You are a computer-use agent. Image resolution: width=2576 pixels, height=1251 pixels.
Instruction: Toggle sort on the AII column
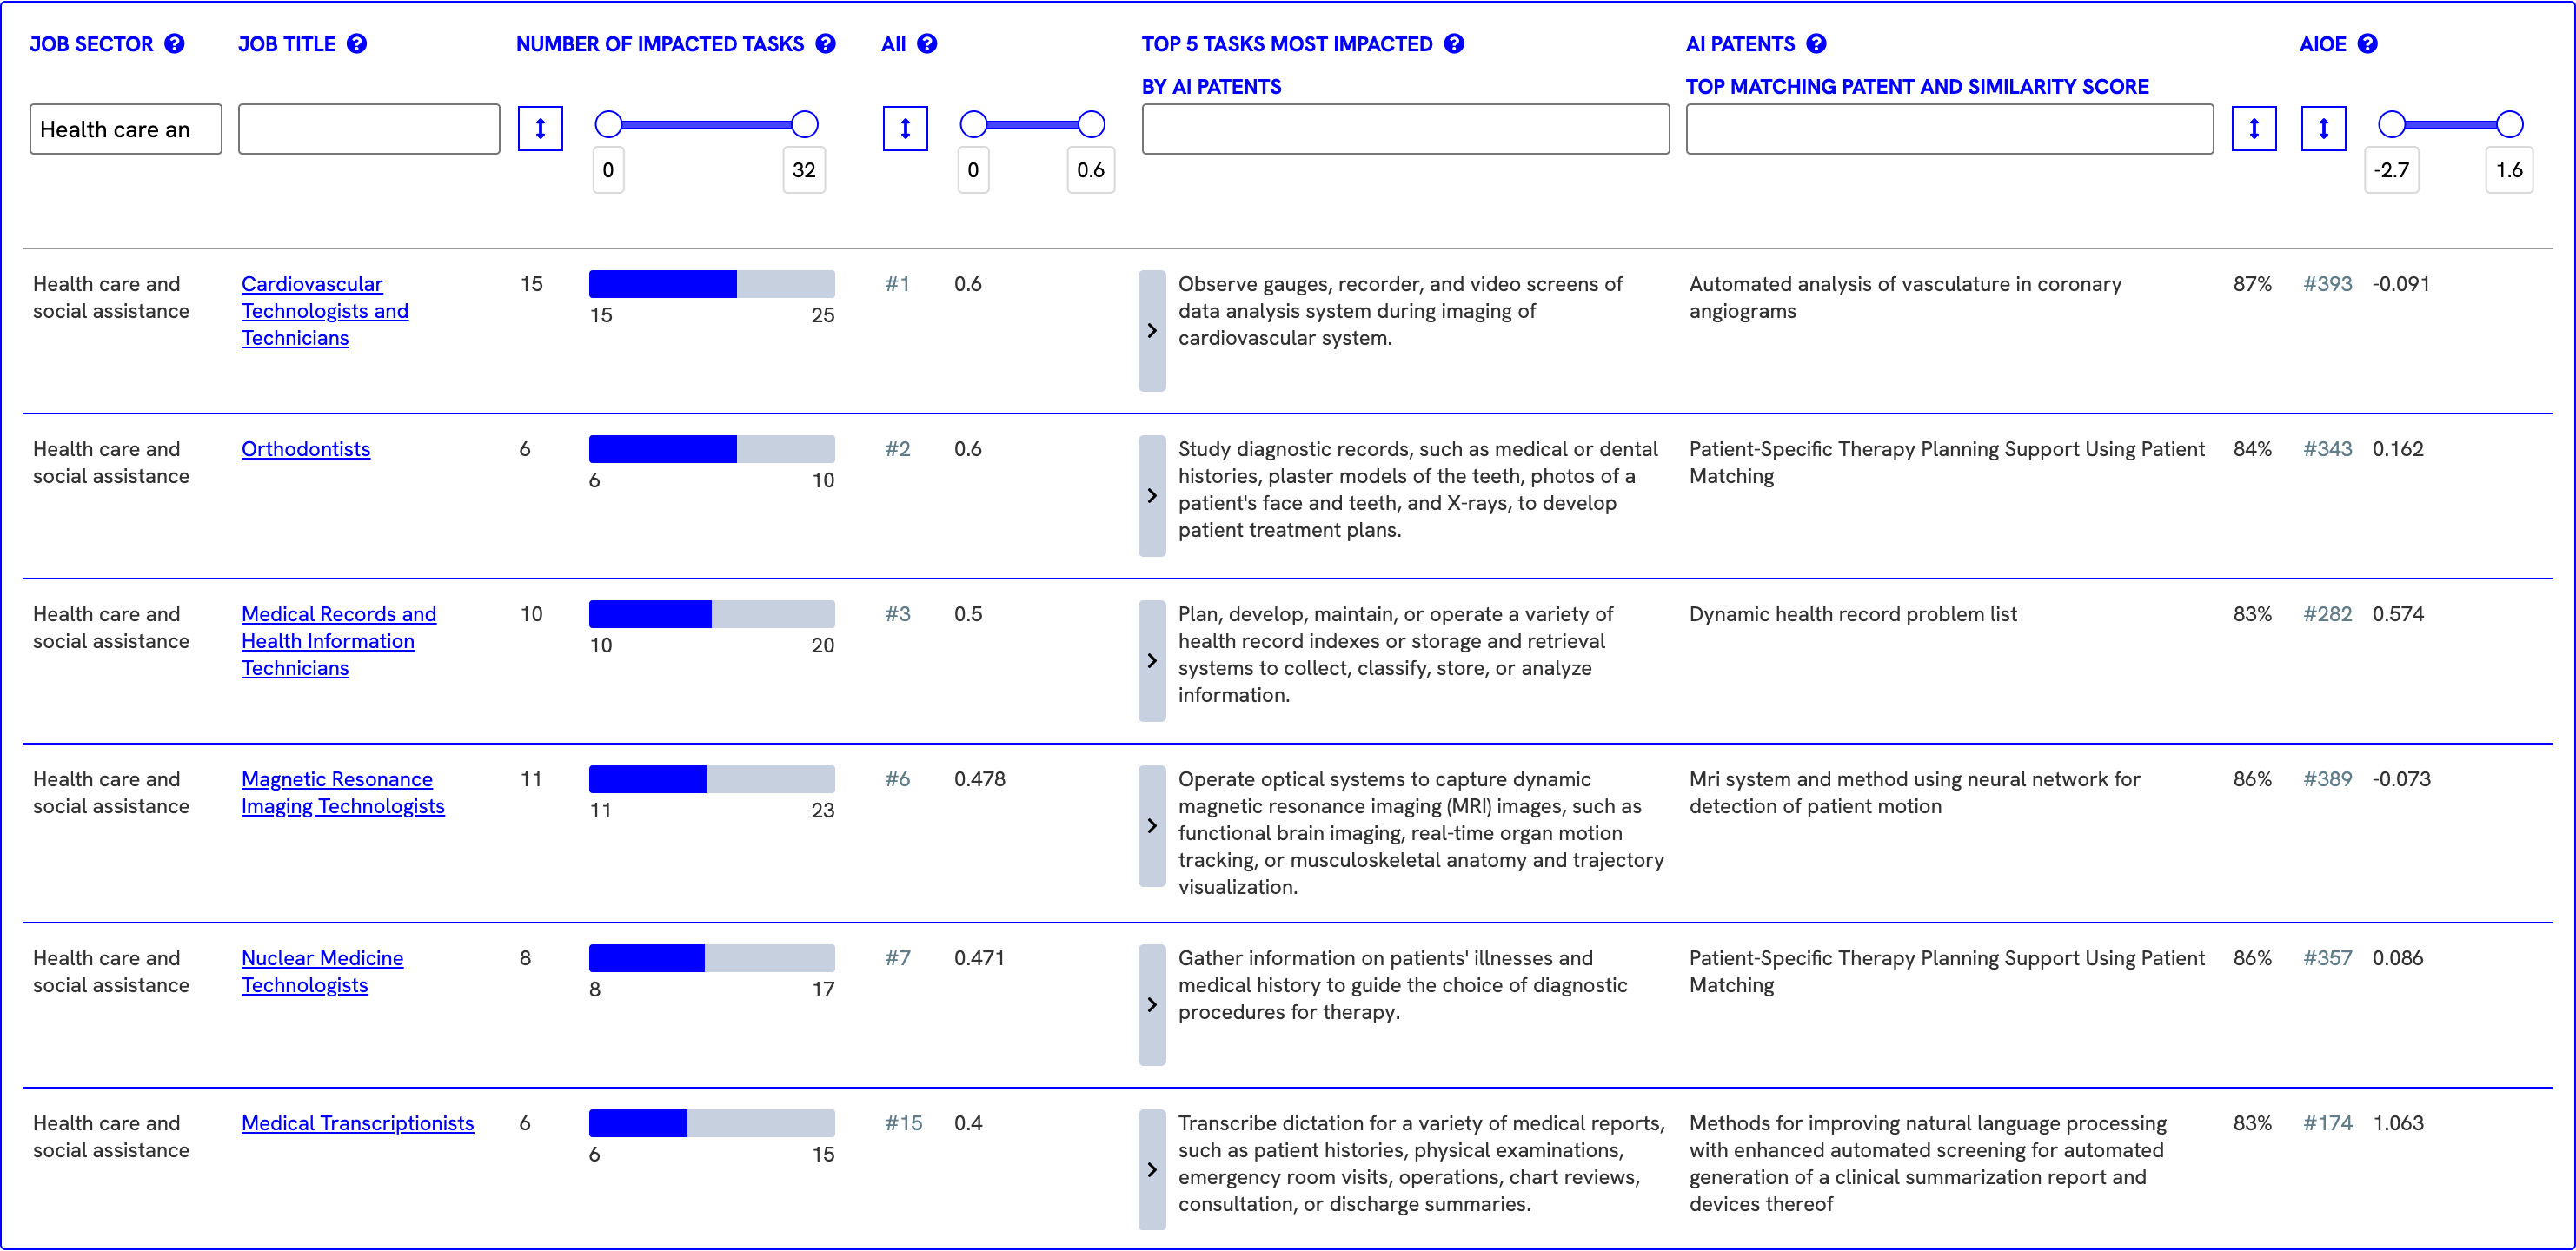click(905, 129)
